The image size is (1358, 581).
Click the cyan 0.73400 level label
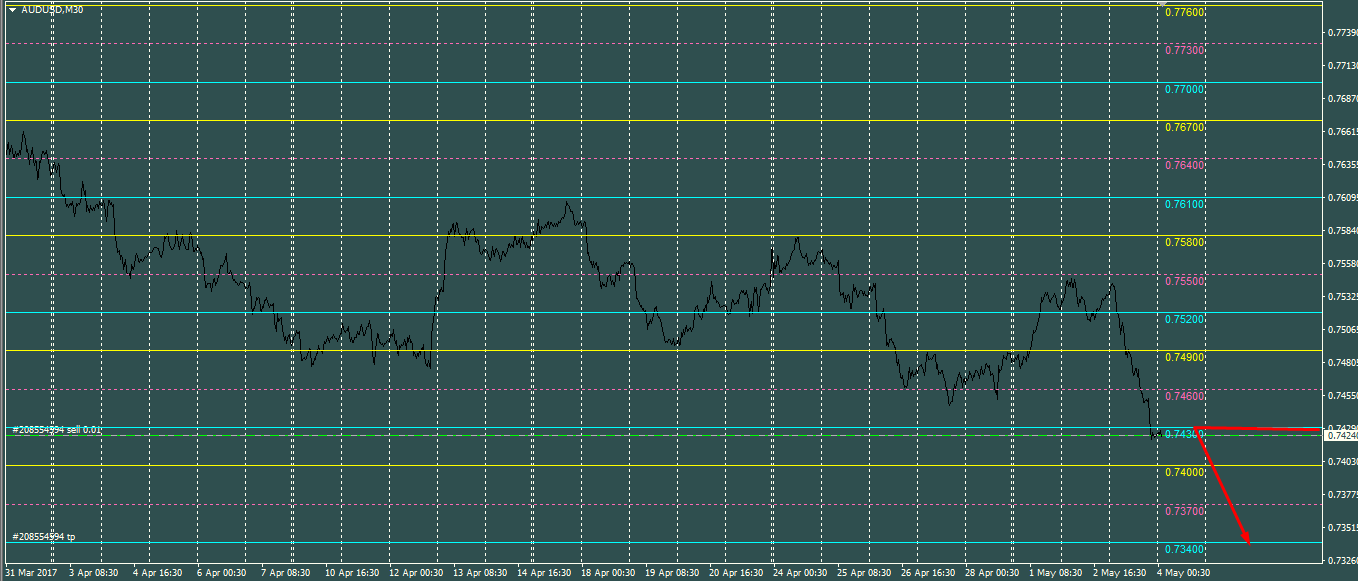point(1185,549)
